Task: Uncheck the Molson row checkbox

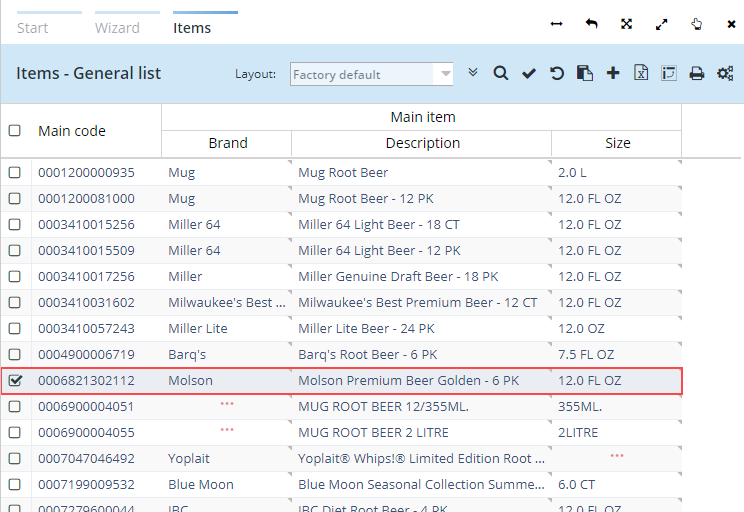Action: pos(15,381)
